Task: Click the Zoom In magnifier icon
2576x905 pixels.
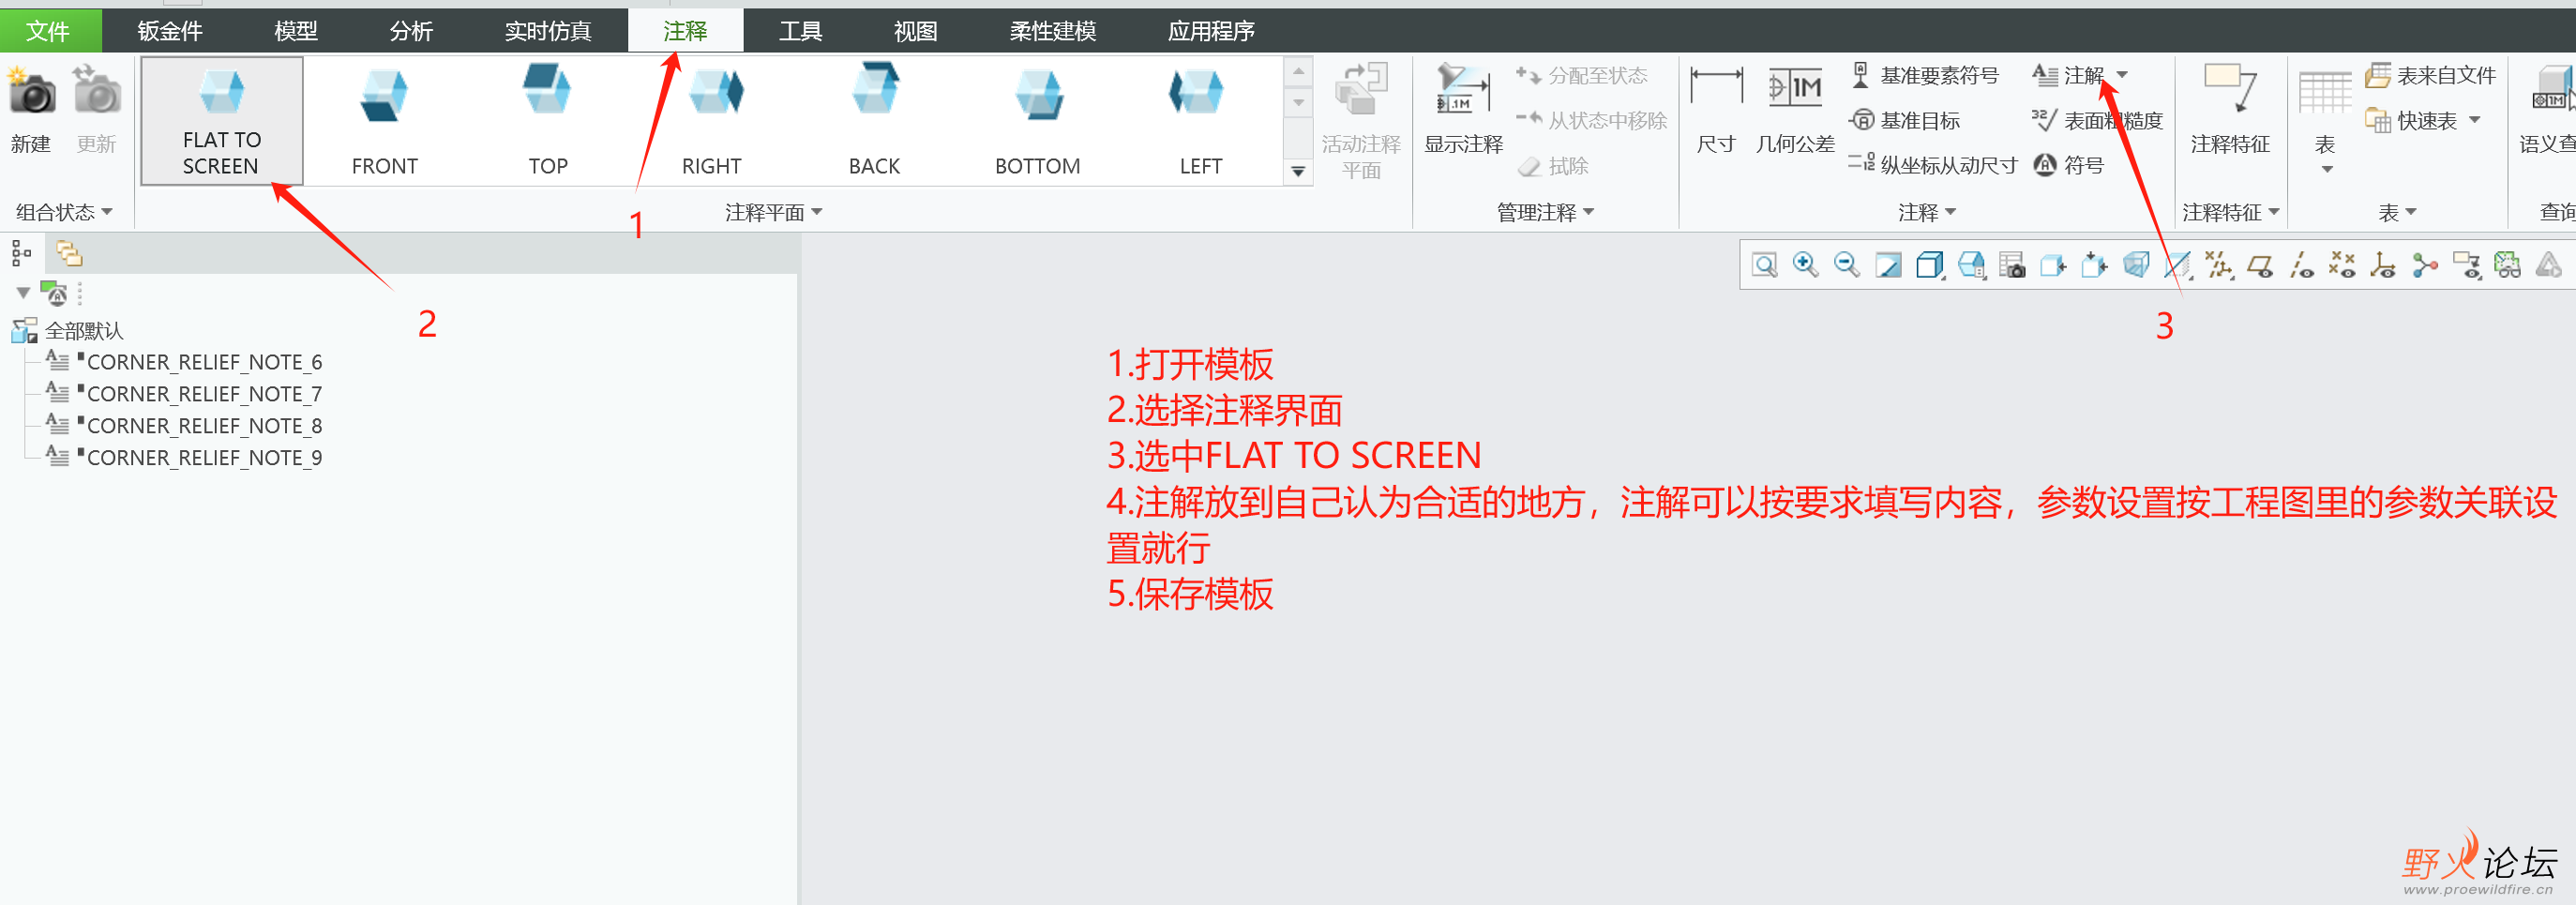Action: click(x=1805, y=265)
